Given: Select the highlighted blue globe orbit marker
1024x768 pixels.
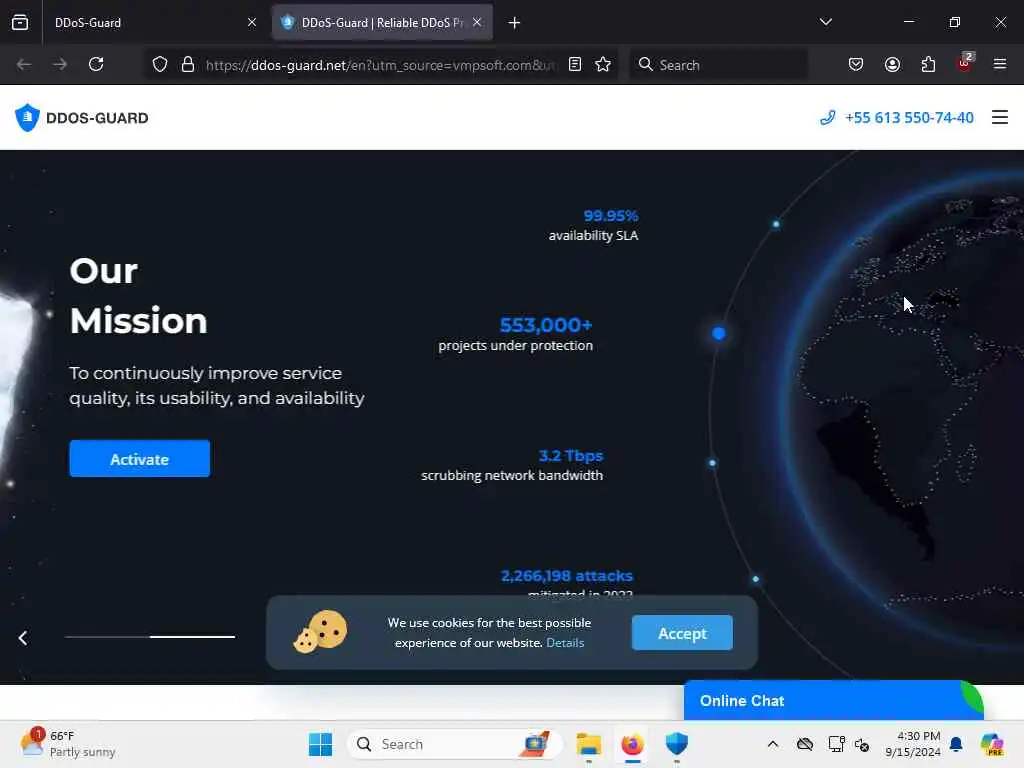Looking at the screenshot, I should click(718, 334).
